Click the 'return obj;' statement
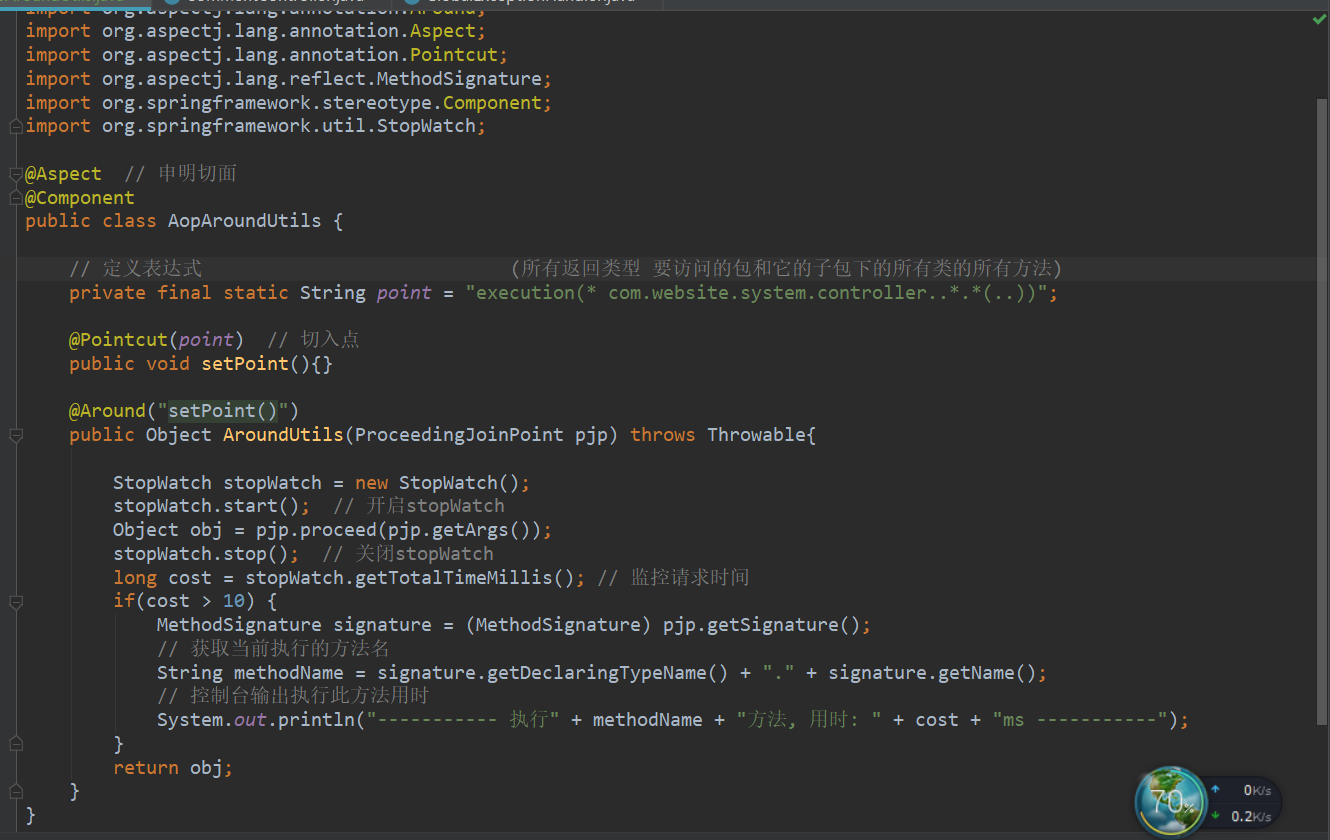This screenshot has width=1330, height=840. point(173,768)
